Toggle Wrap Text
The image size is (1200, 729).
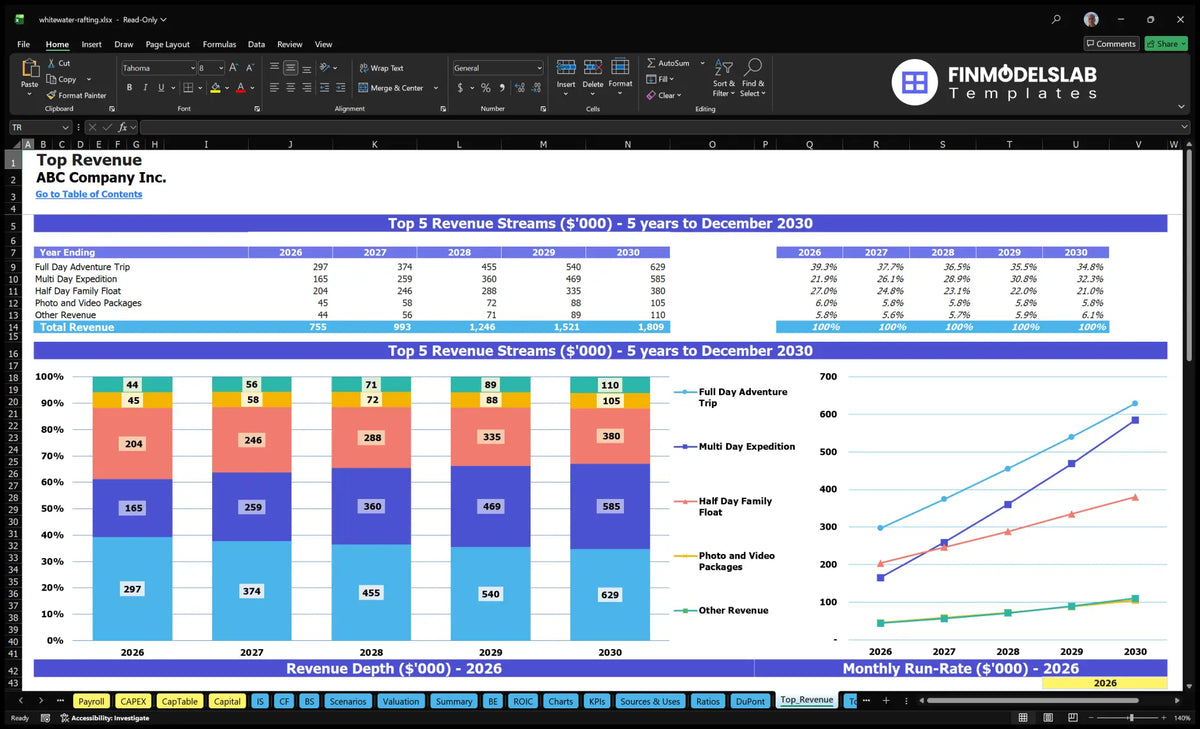(x=381, y=68)
